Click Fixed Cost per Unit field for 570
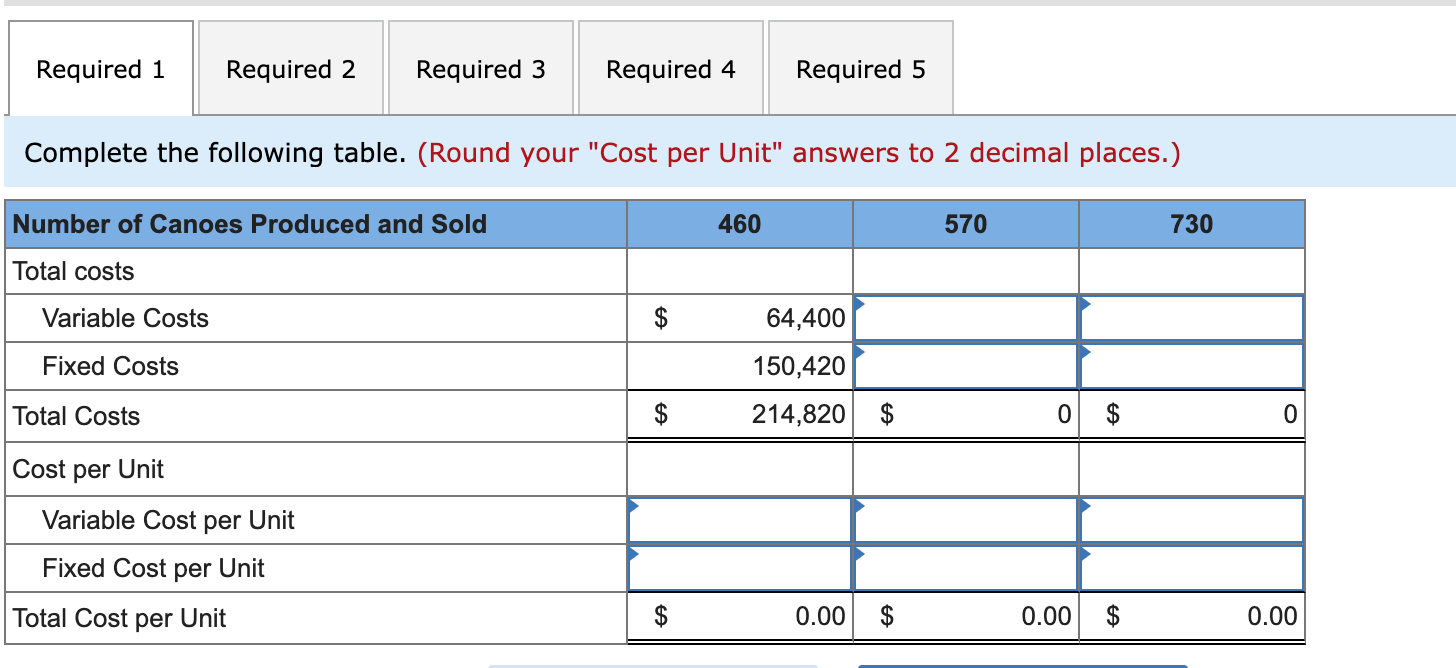This screenshot has width=1456, height=668. (964, 568)
